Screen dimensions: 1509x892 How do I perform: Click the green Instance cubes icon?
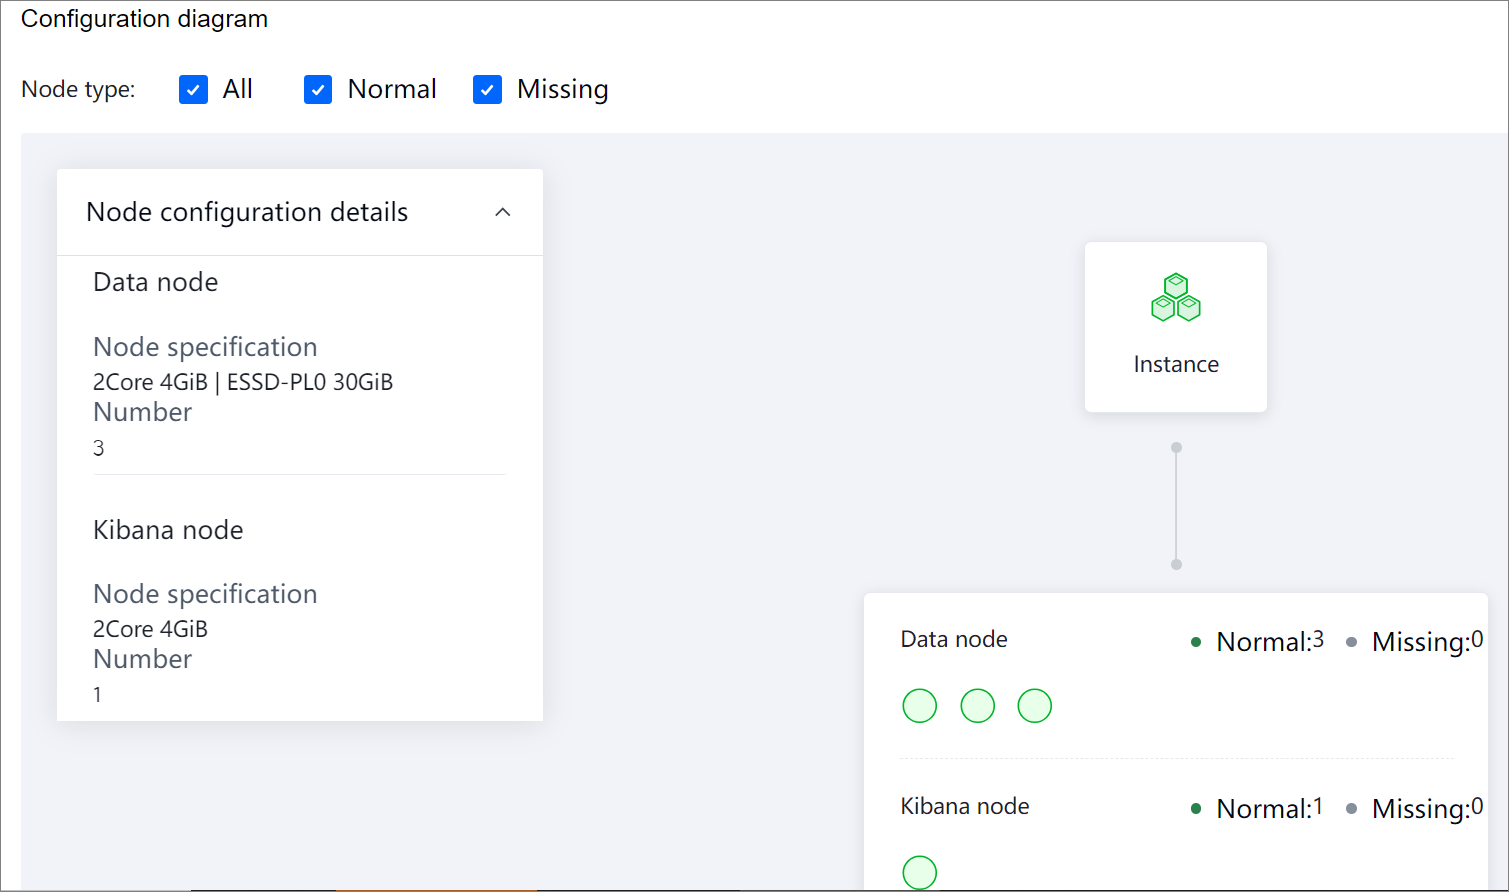(x=1176, y=298)
